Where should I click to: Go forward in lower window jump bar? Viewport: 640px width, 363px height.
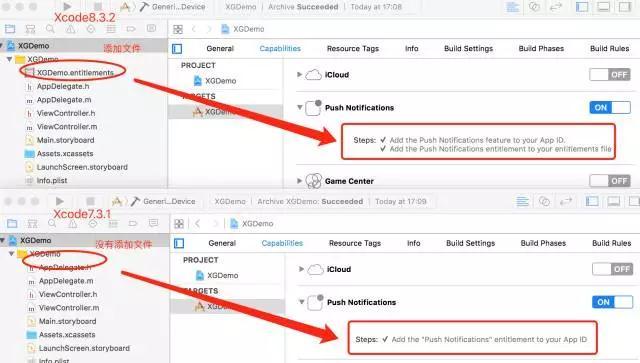coord(215,223)
